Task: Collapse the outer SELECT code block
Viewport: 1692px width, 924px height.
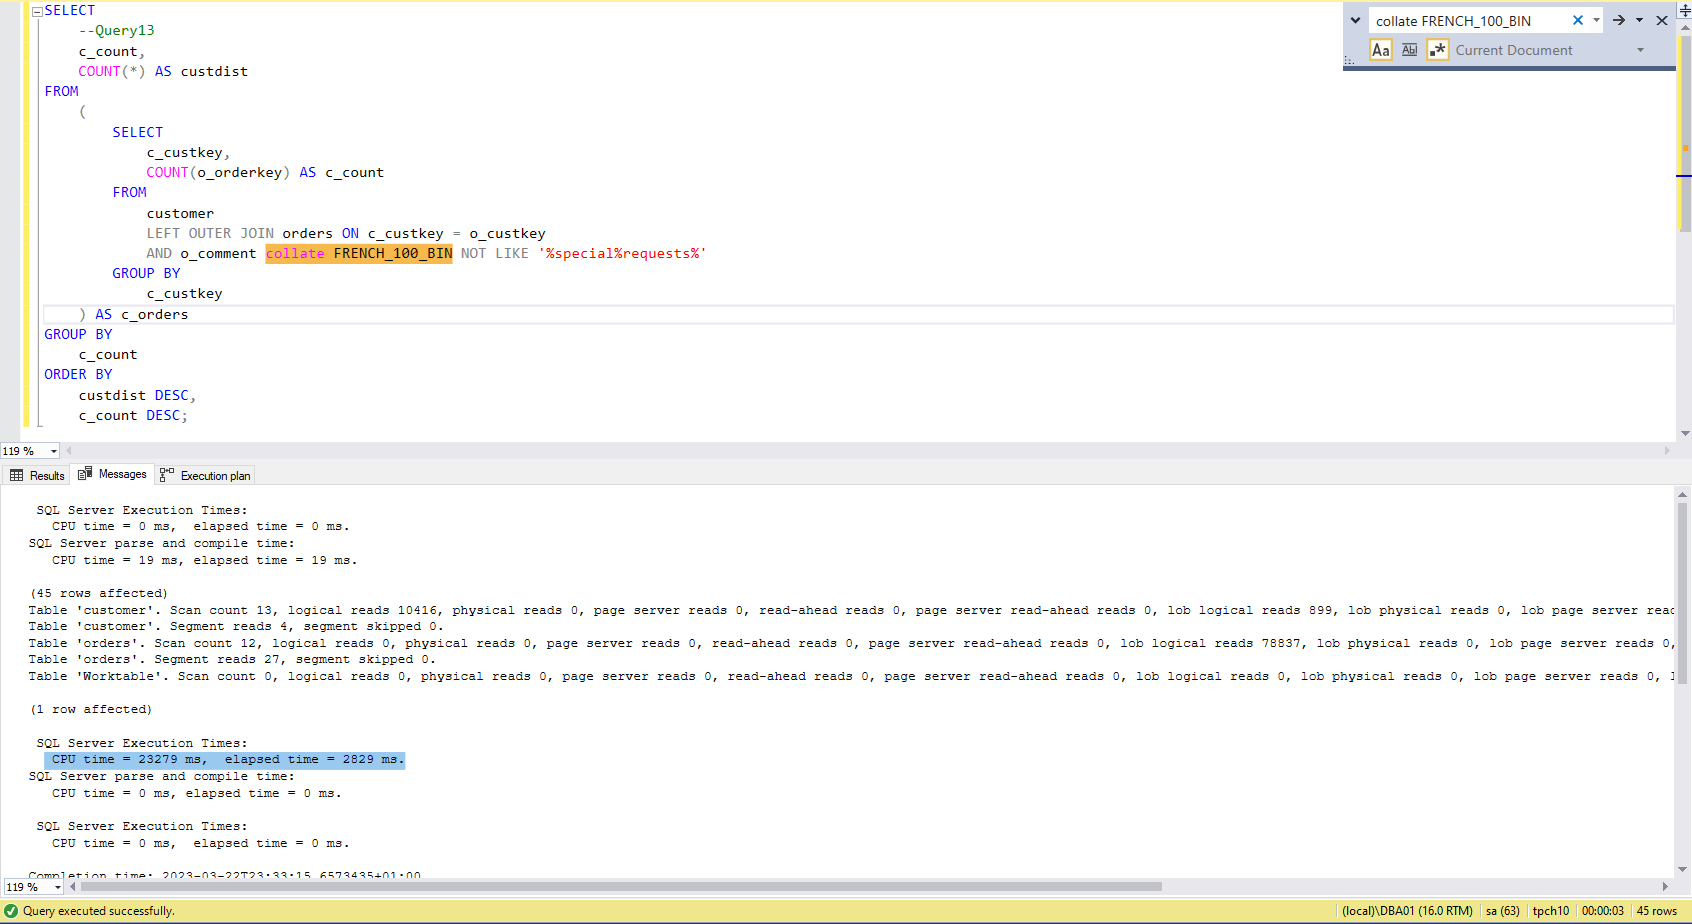Action: (37, 11)
